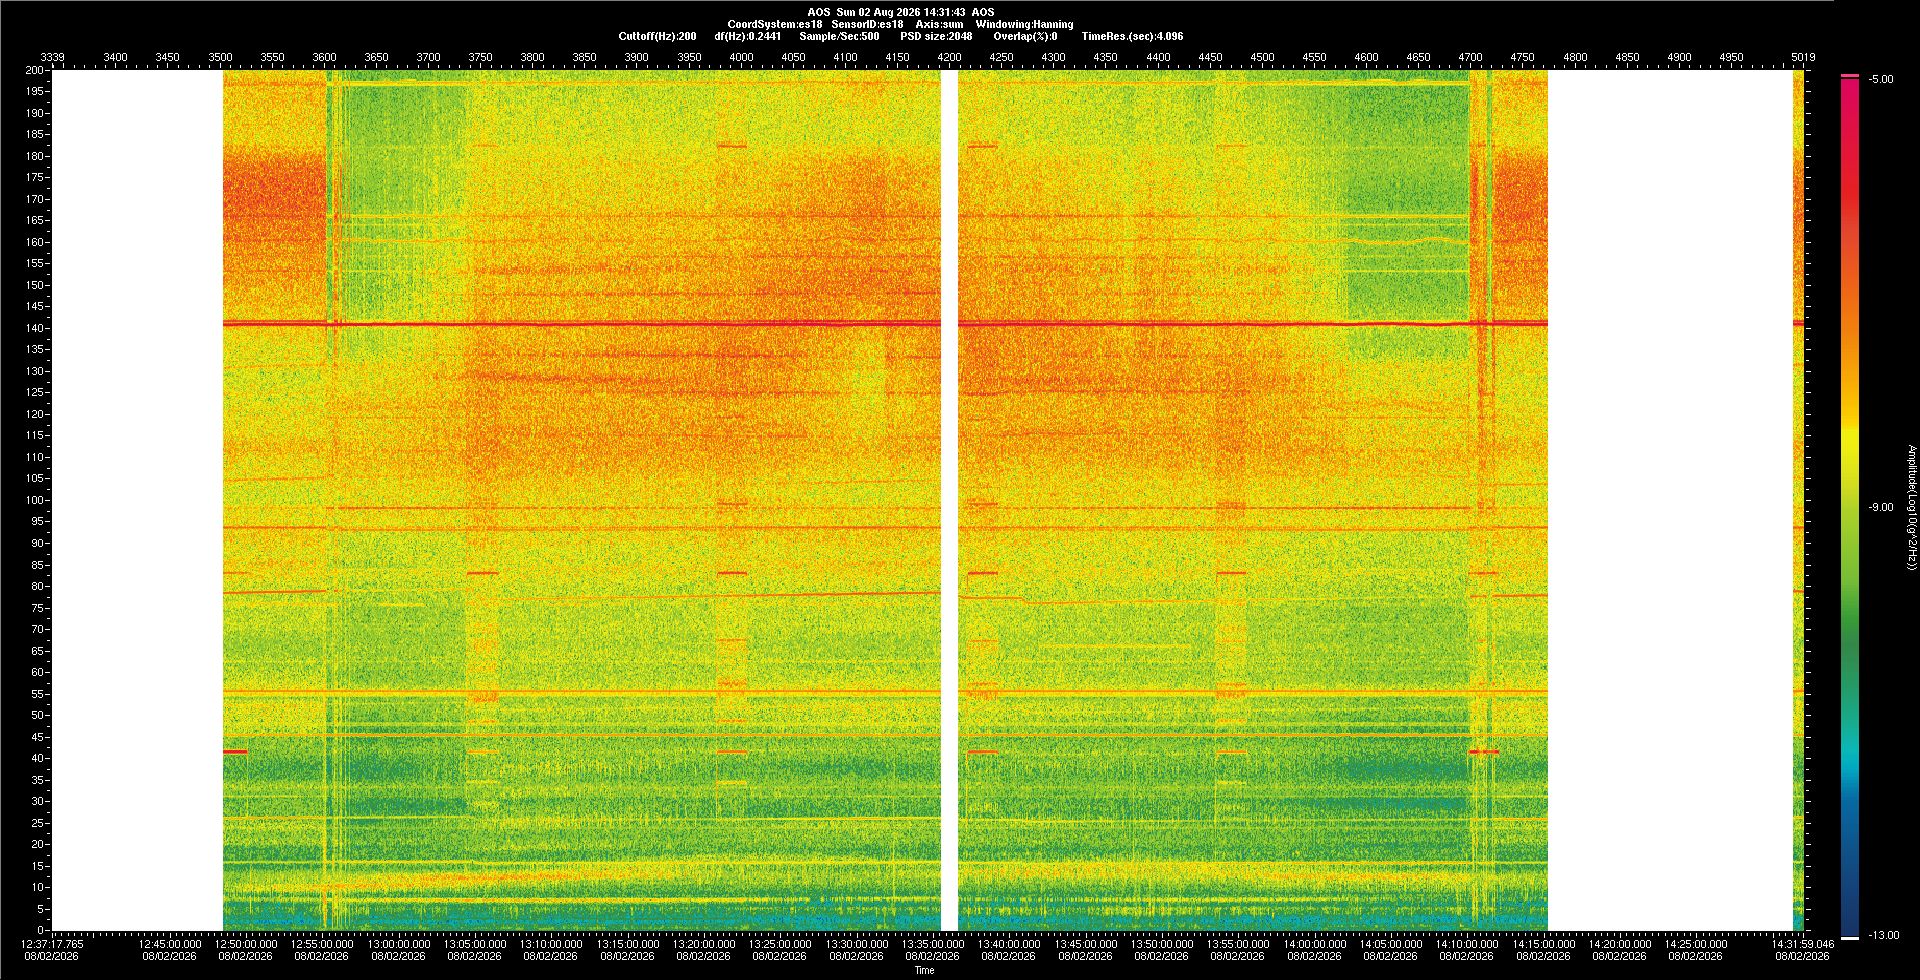Select the Cutoff(Hz):200 parameter text
1920x980 pixels.
tap(657, 36)
